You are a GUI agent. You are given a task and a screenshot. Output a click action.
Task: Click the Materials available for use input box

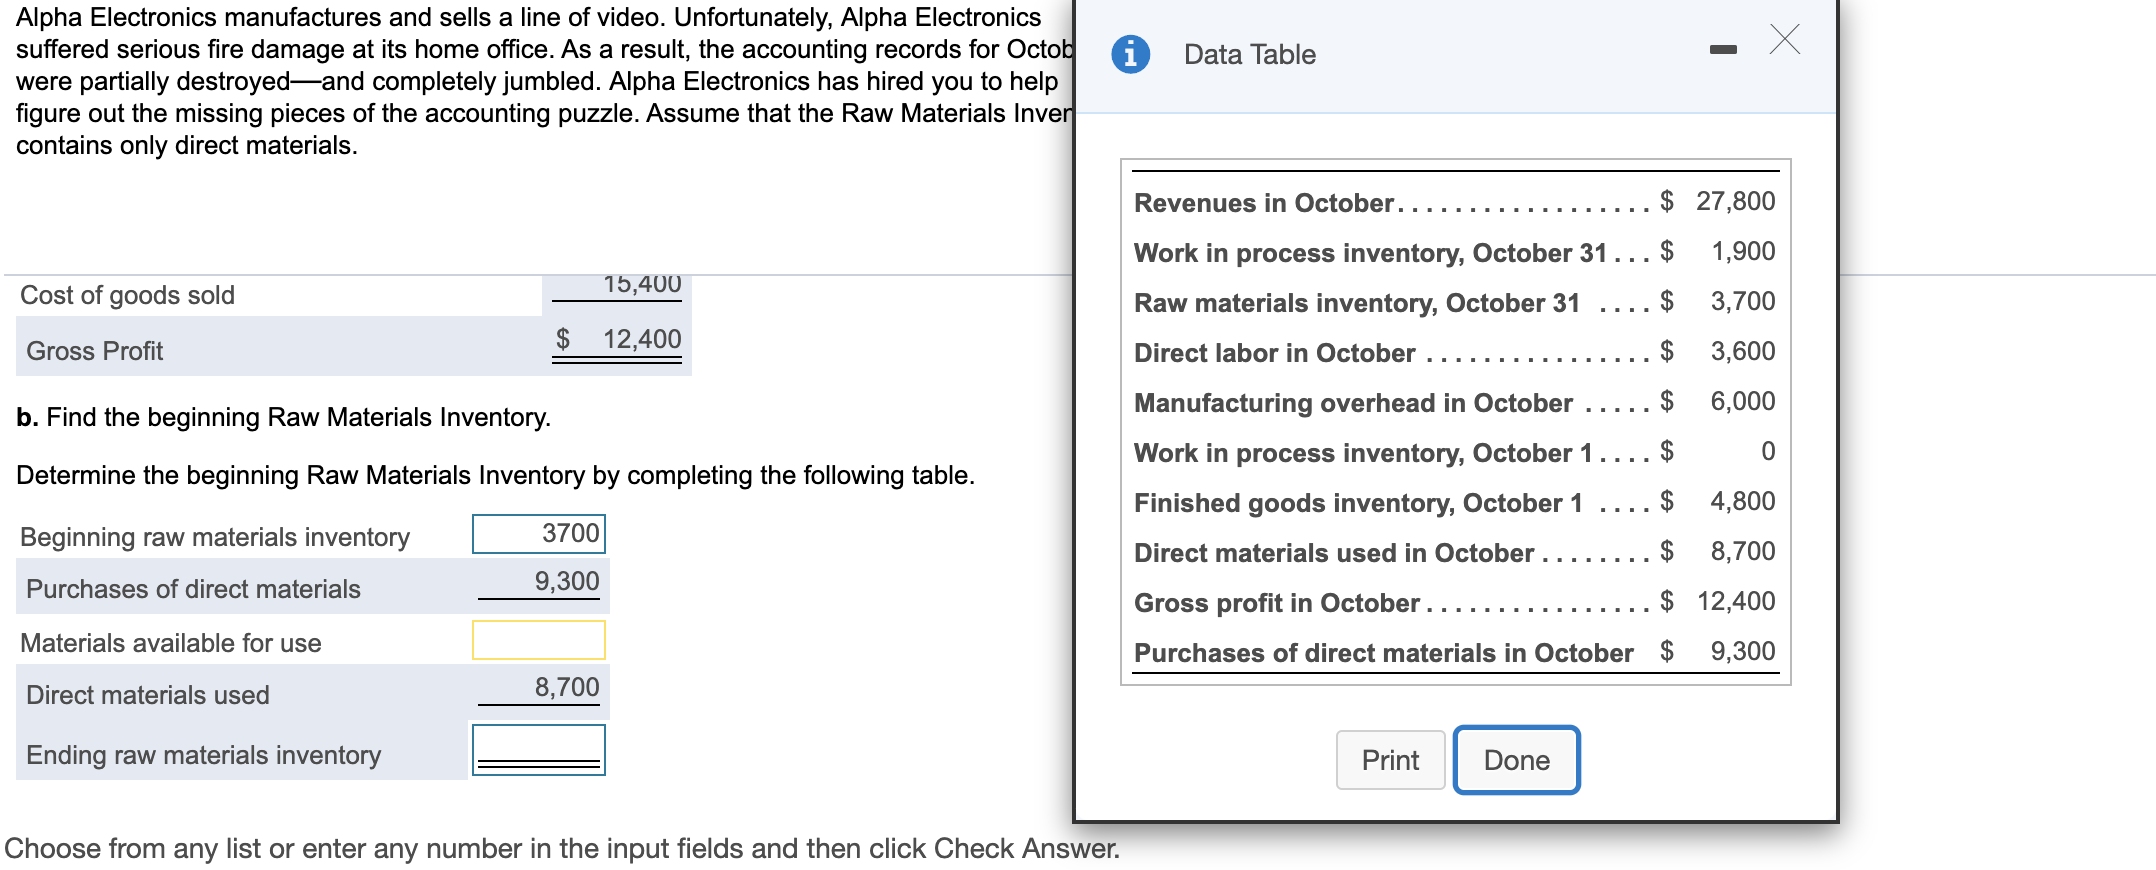tap(539, 641)
